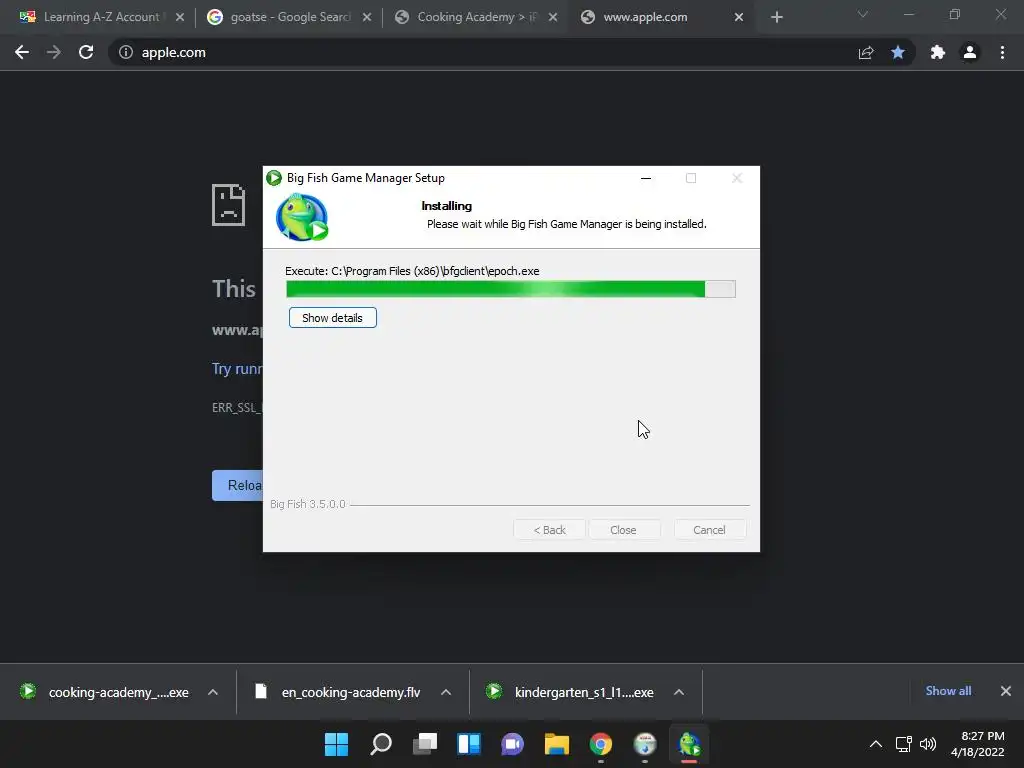Open Task View on taskbar

[425, 744]
